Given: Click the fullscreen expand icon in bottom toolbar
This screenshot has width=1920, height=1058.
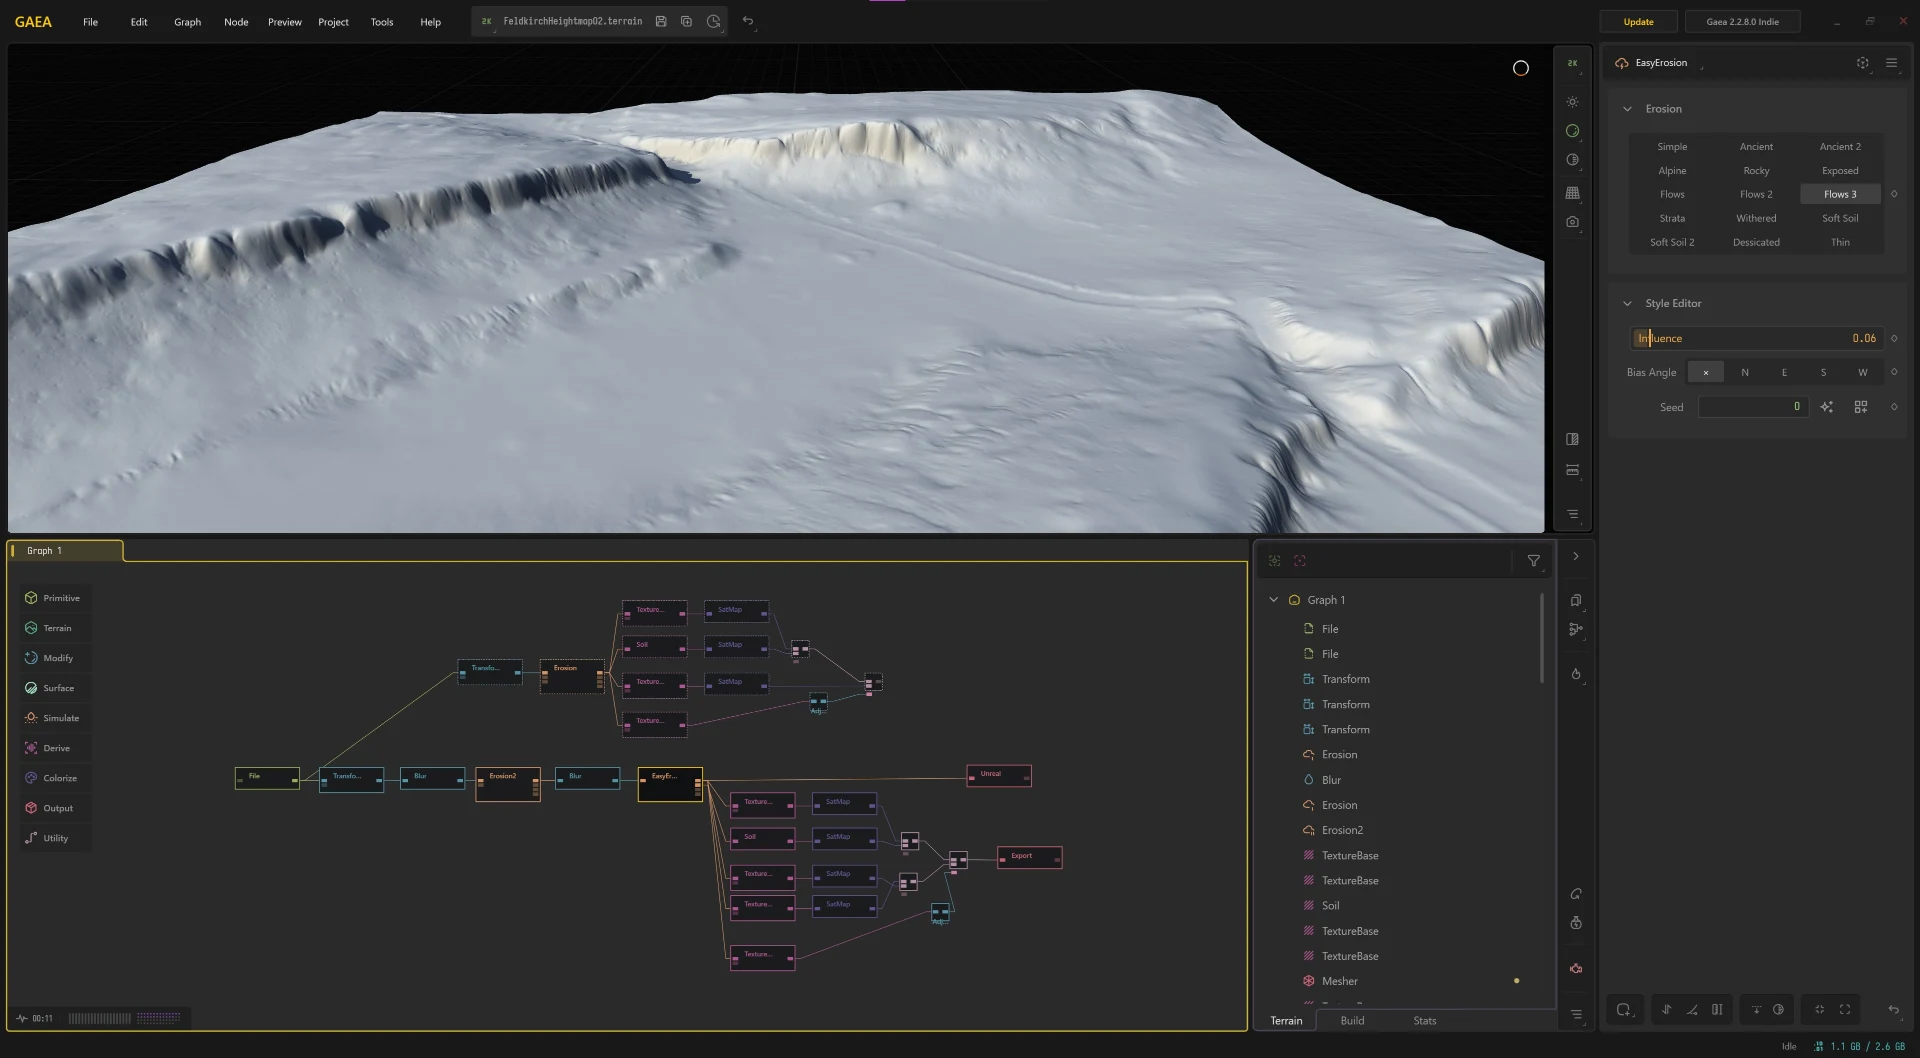Looking at the screenshot, I should 1845,1010.
